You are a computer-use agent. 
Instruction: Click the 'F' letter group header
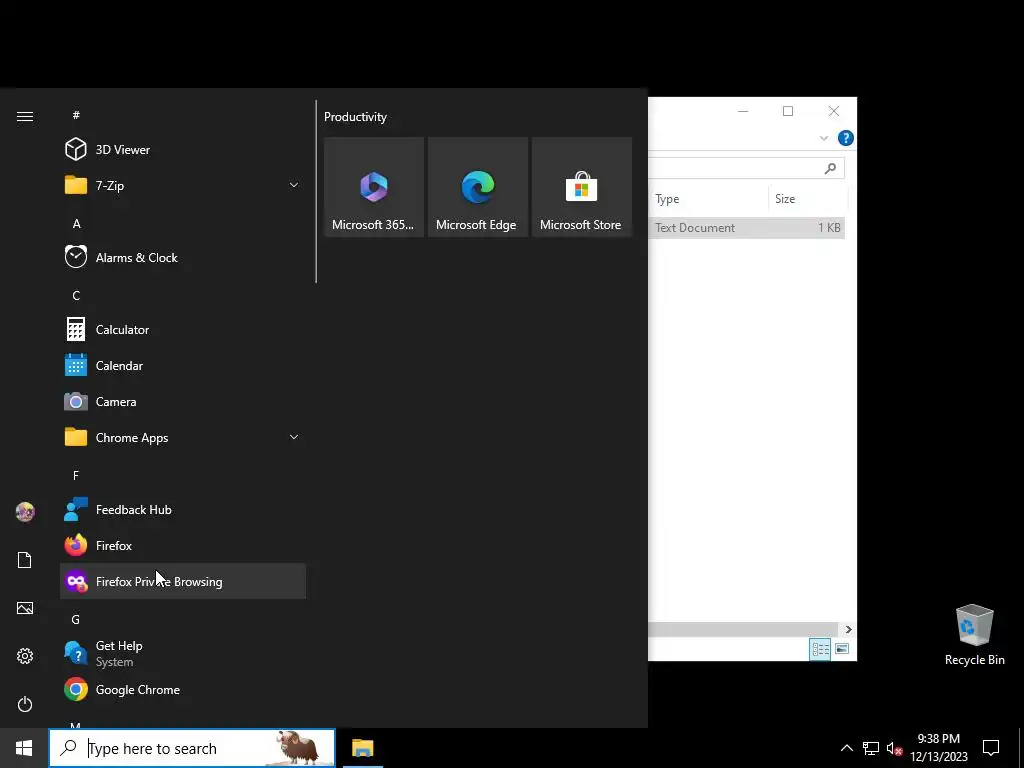click(x=76, y=475)
